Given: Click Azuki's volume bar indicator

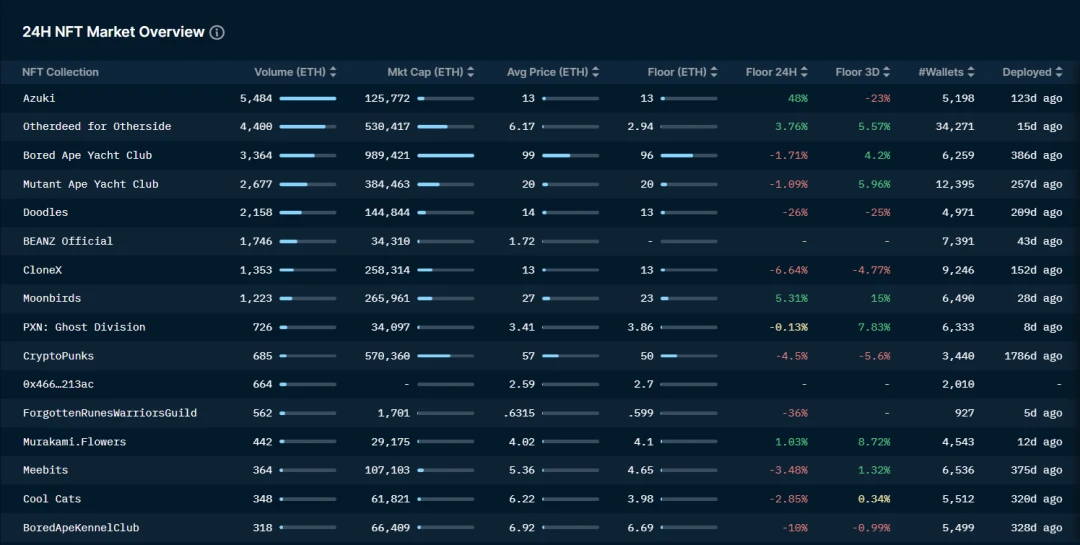Looking at the screenshot, I should click(x=308, y=99).
